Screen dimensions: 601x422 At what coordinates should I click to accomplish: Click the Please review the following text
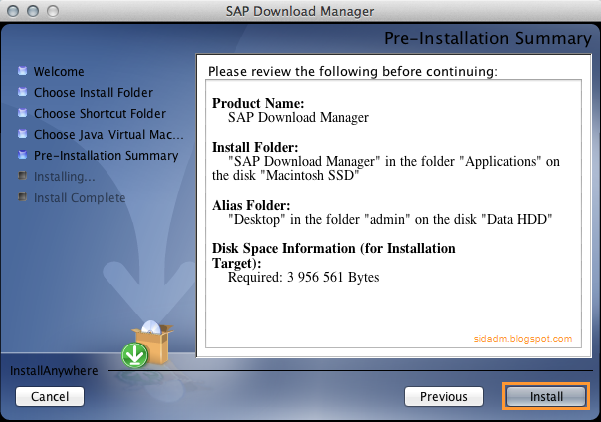pyautogui.click(x=353, y=72)
